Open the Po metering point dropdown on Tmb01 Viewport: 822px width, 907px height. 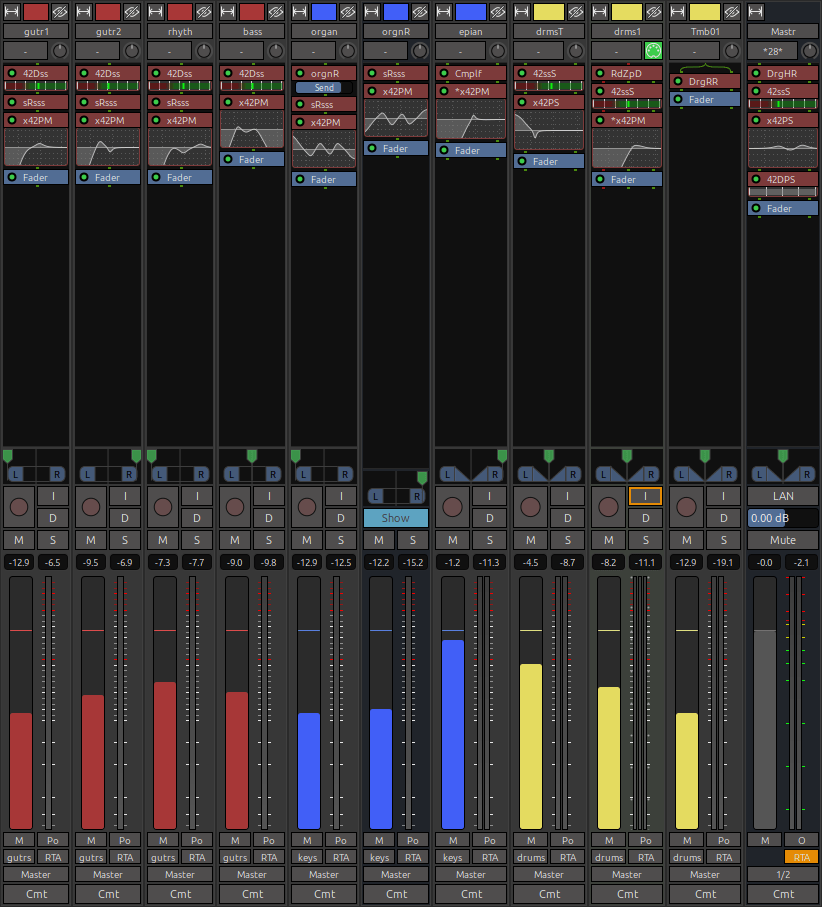724,840
